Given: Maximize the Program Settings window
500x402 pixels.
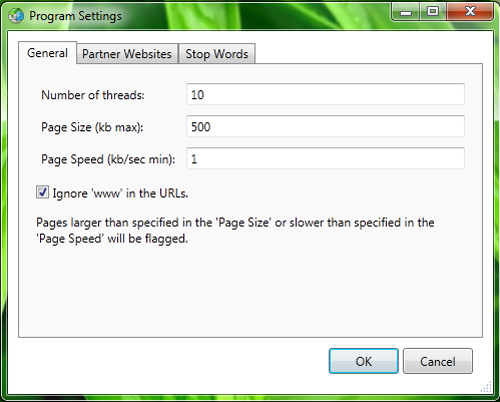Looking at the screenshot, I should [x=433, y=12].
